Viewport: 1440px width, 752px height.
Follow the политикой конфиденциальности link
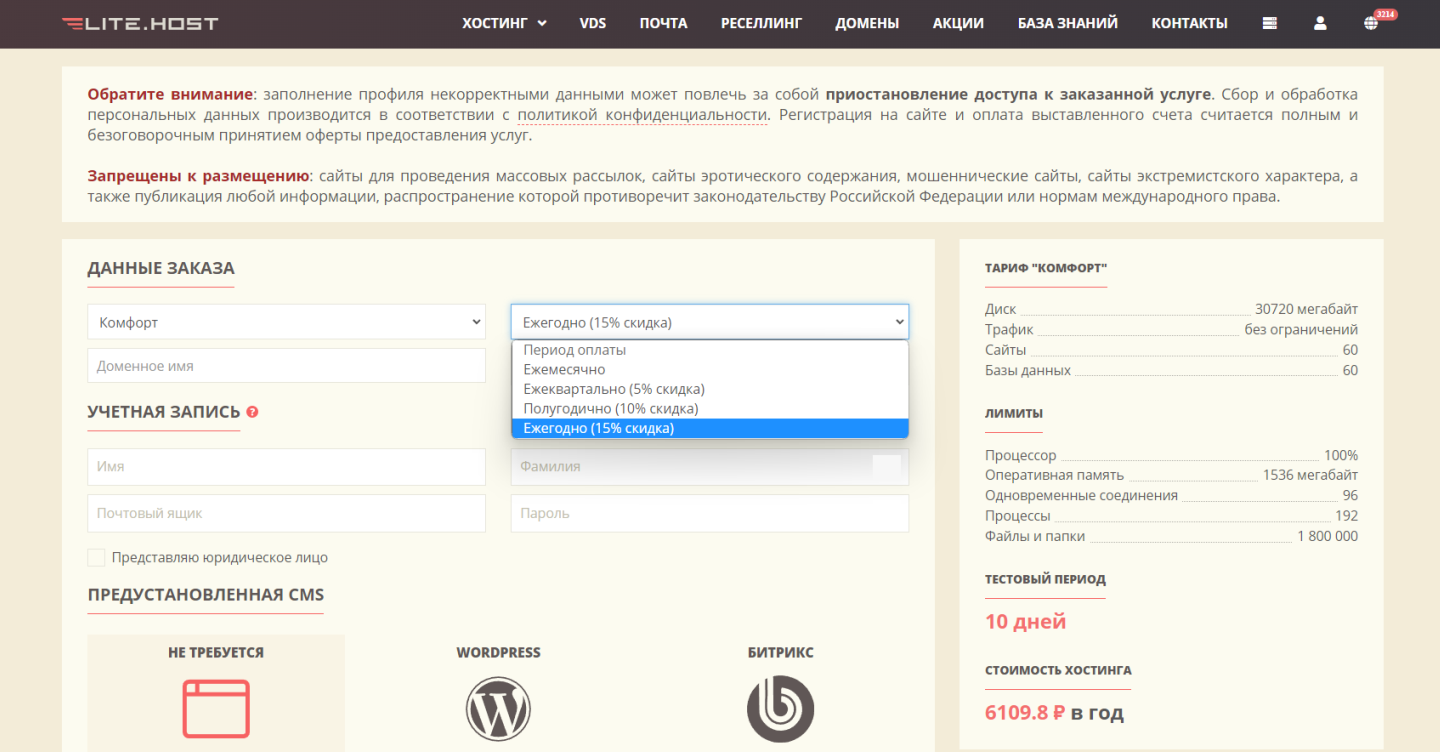[x=642, y=115]
